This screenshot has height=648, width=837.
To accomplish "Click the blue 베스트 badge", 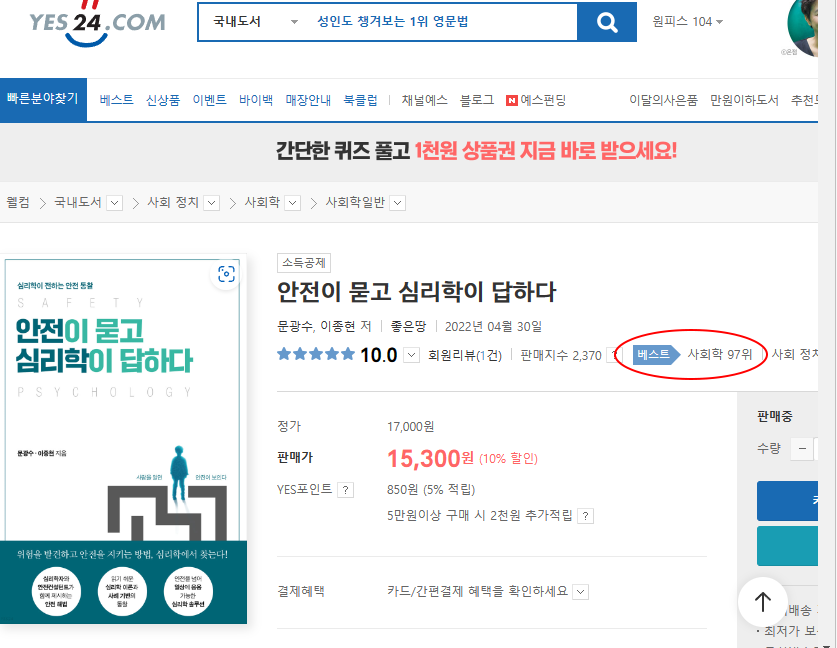I will point(656,354).
